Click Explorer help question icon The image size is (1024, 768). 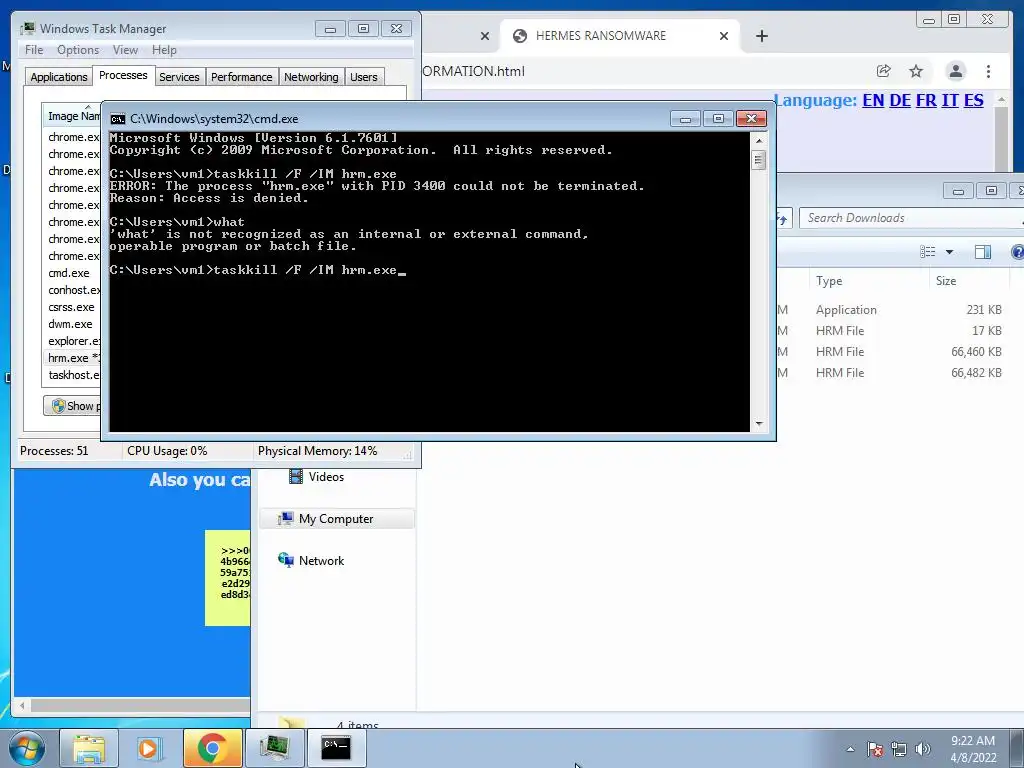1017,252
